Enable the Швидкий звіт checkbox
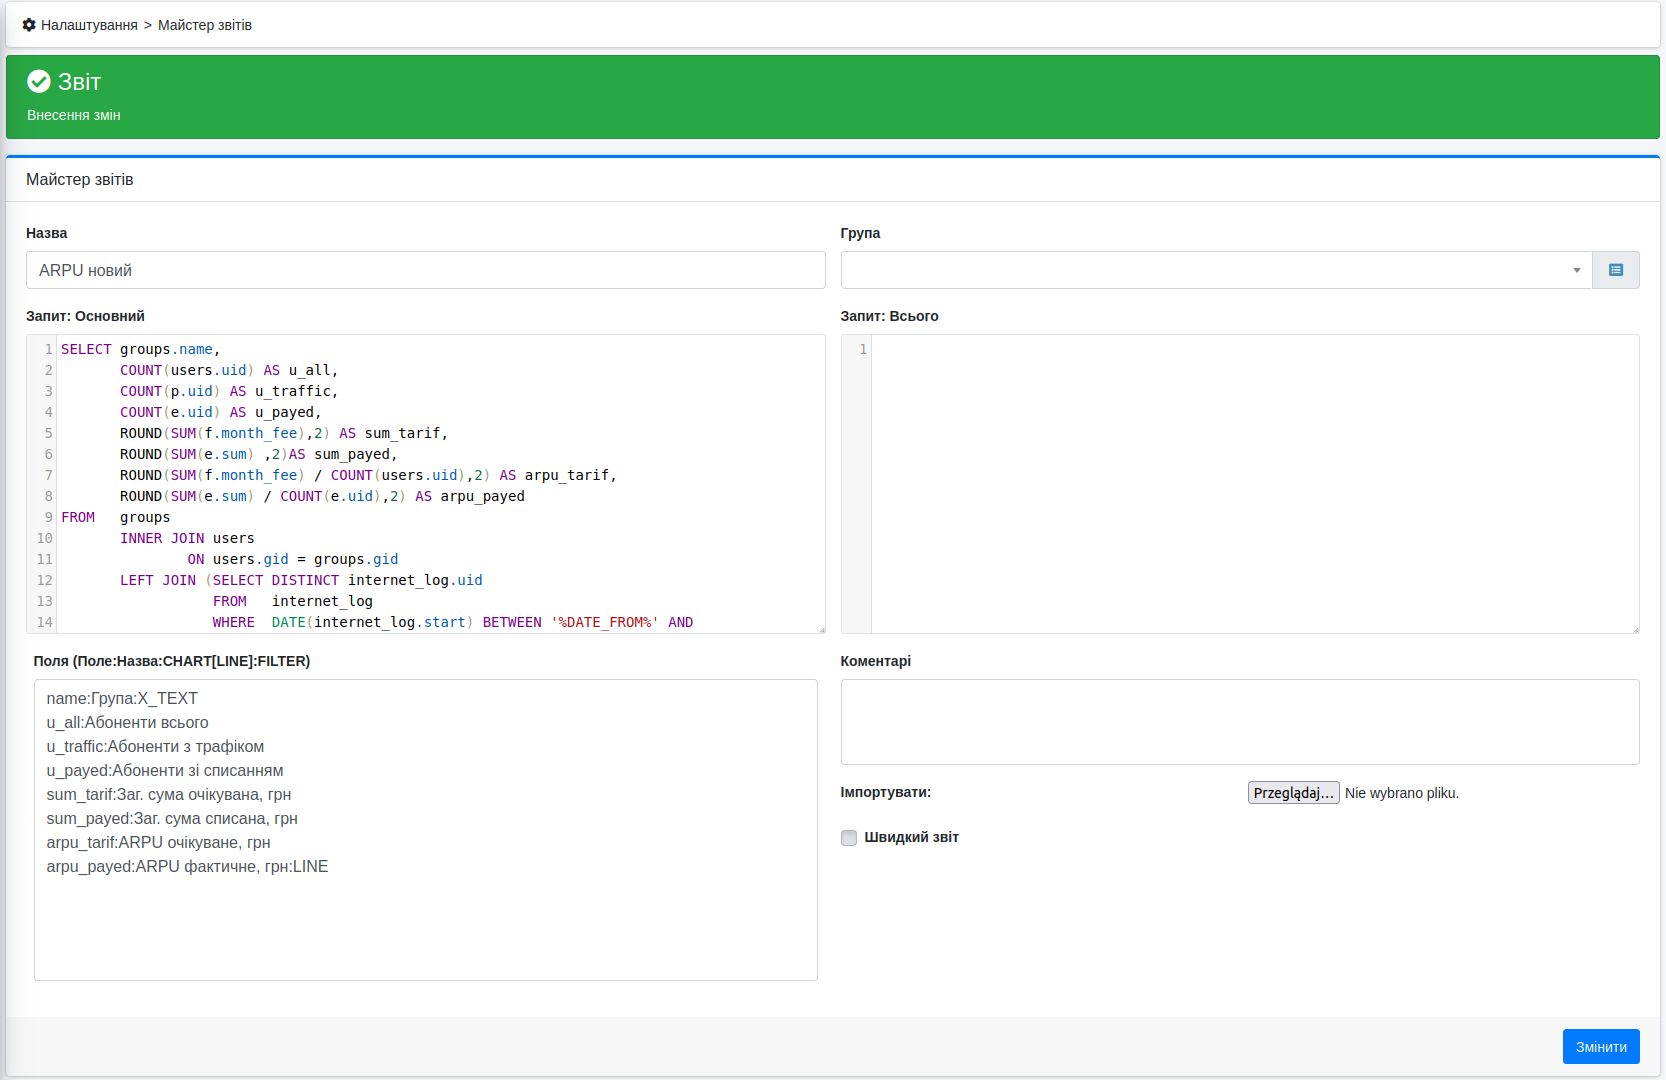 (849, 838)
